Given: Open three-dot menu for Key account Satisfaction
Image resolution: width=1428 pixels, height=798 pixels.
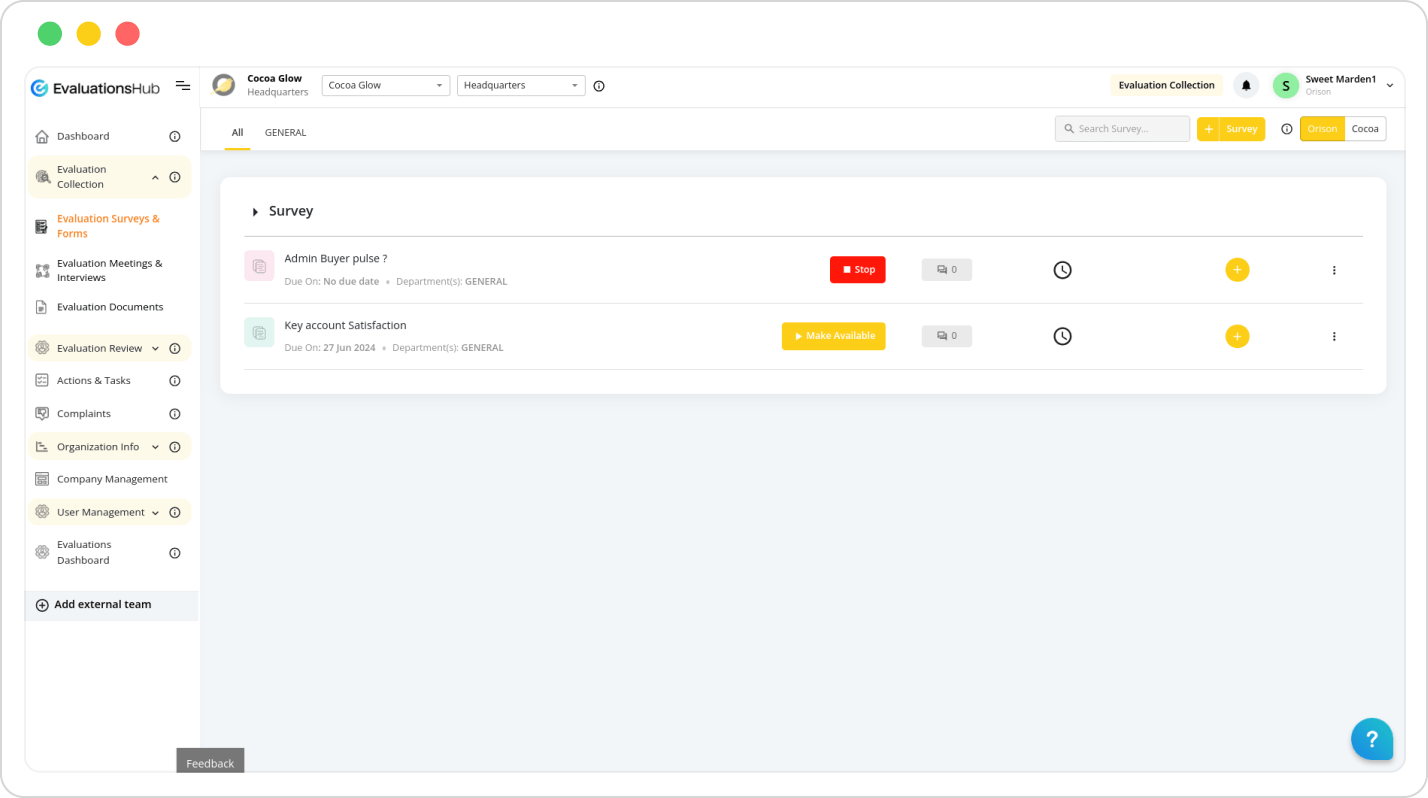Looking at the screenshot, I should pos(1334,337).
